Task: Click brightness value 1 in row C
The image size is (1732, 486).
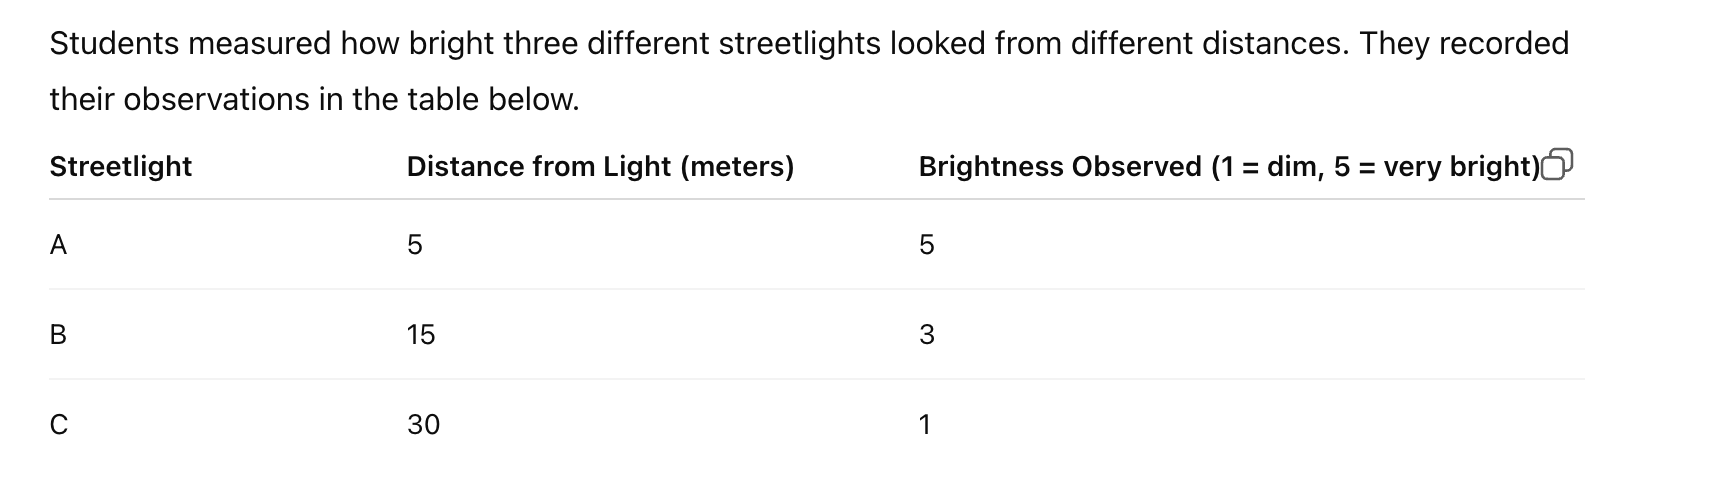Action: [x=925, y=424]
